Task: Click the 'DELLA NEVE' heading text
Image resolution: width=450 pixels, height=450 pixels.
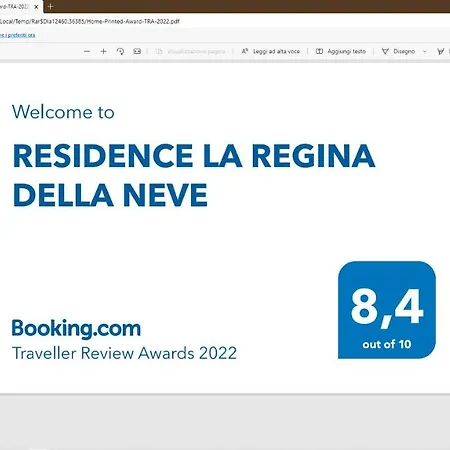Action: coord(110,195)
